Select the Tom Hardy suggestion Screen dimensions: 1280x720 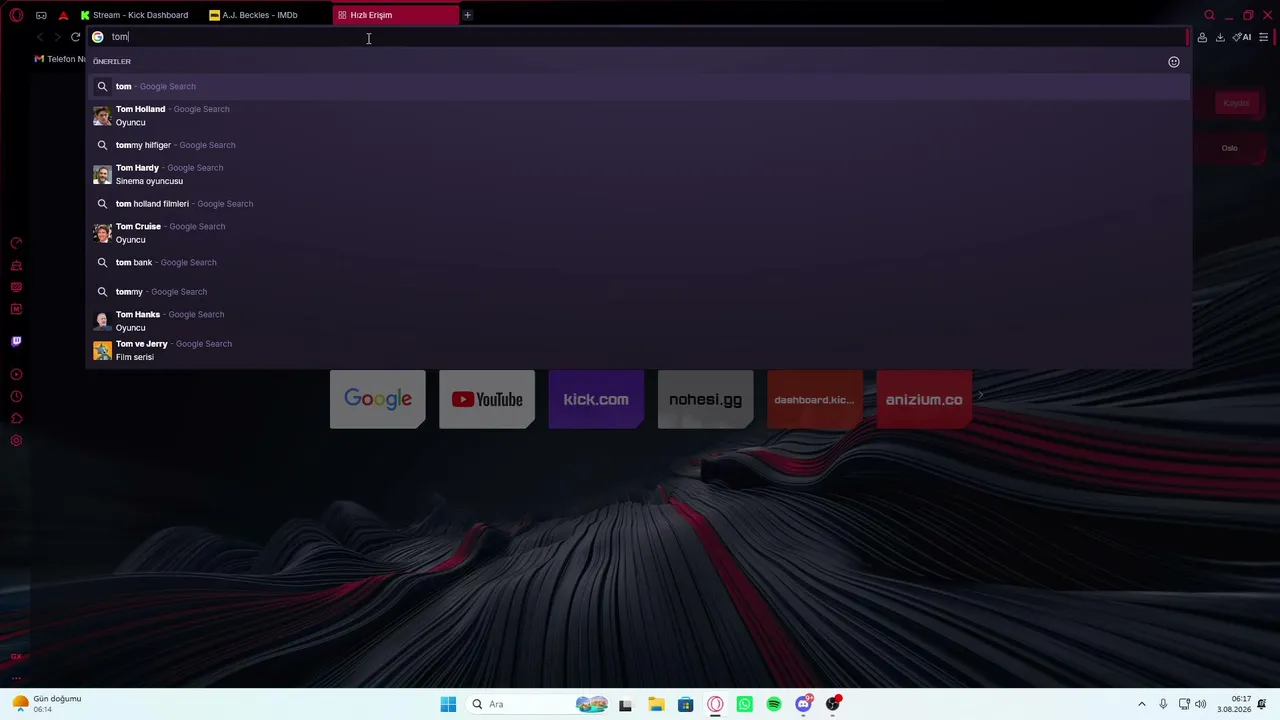pyautogui.click(x=638, y=174)
